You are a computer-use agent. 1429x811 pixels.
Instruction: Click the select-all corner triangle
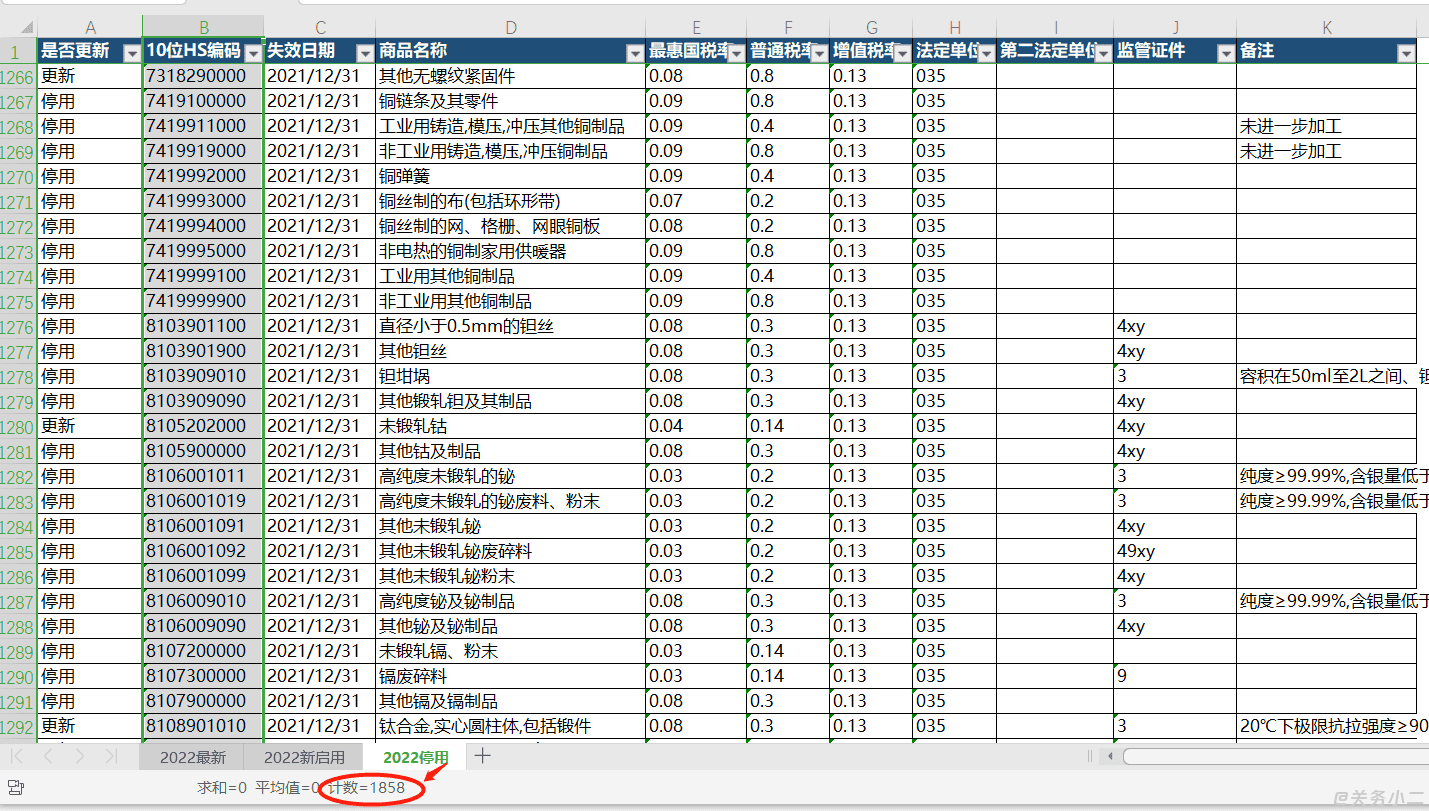click(18, 27)
